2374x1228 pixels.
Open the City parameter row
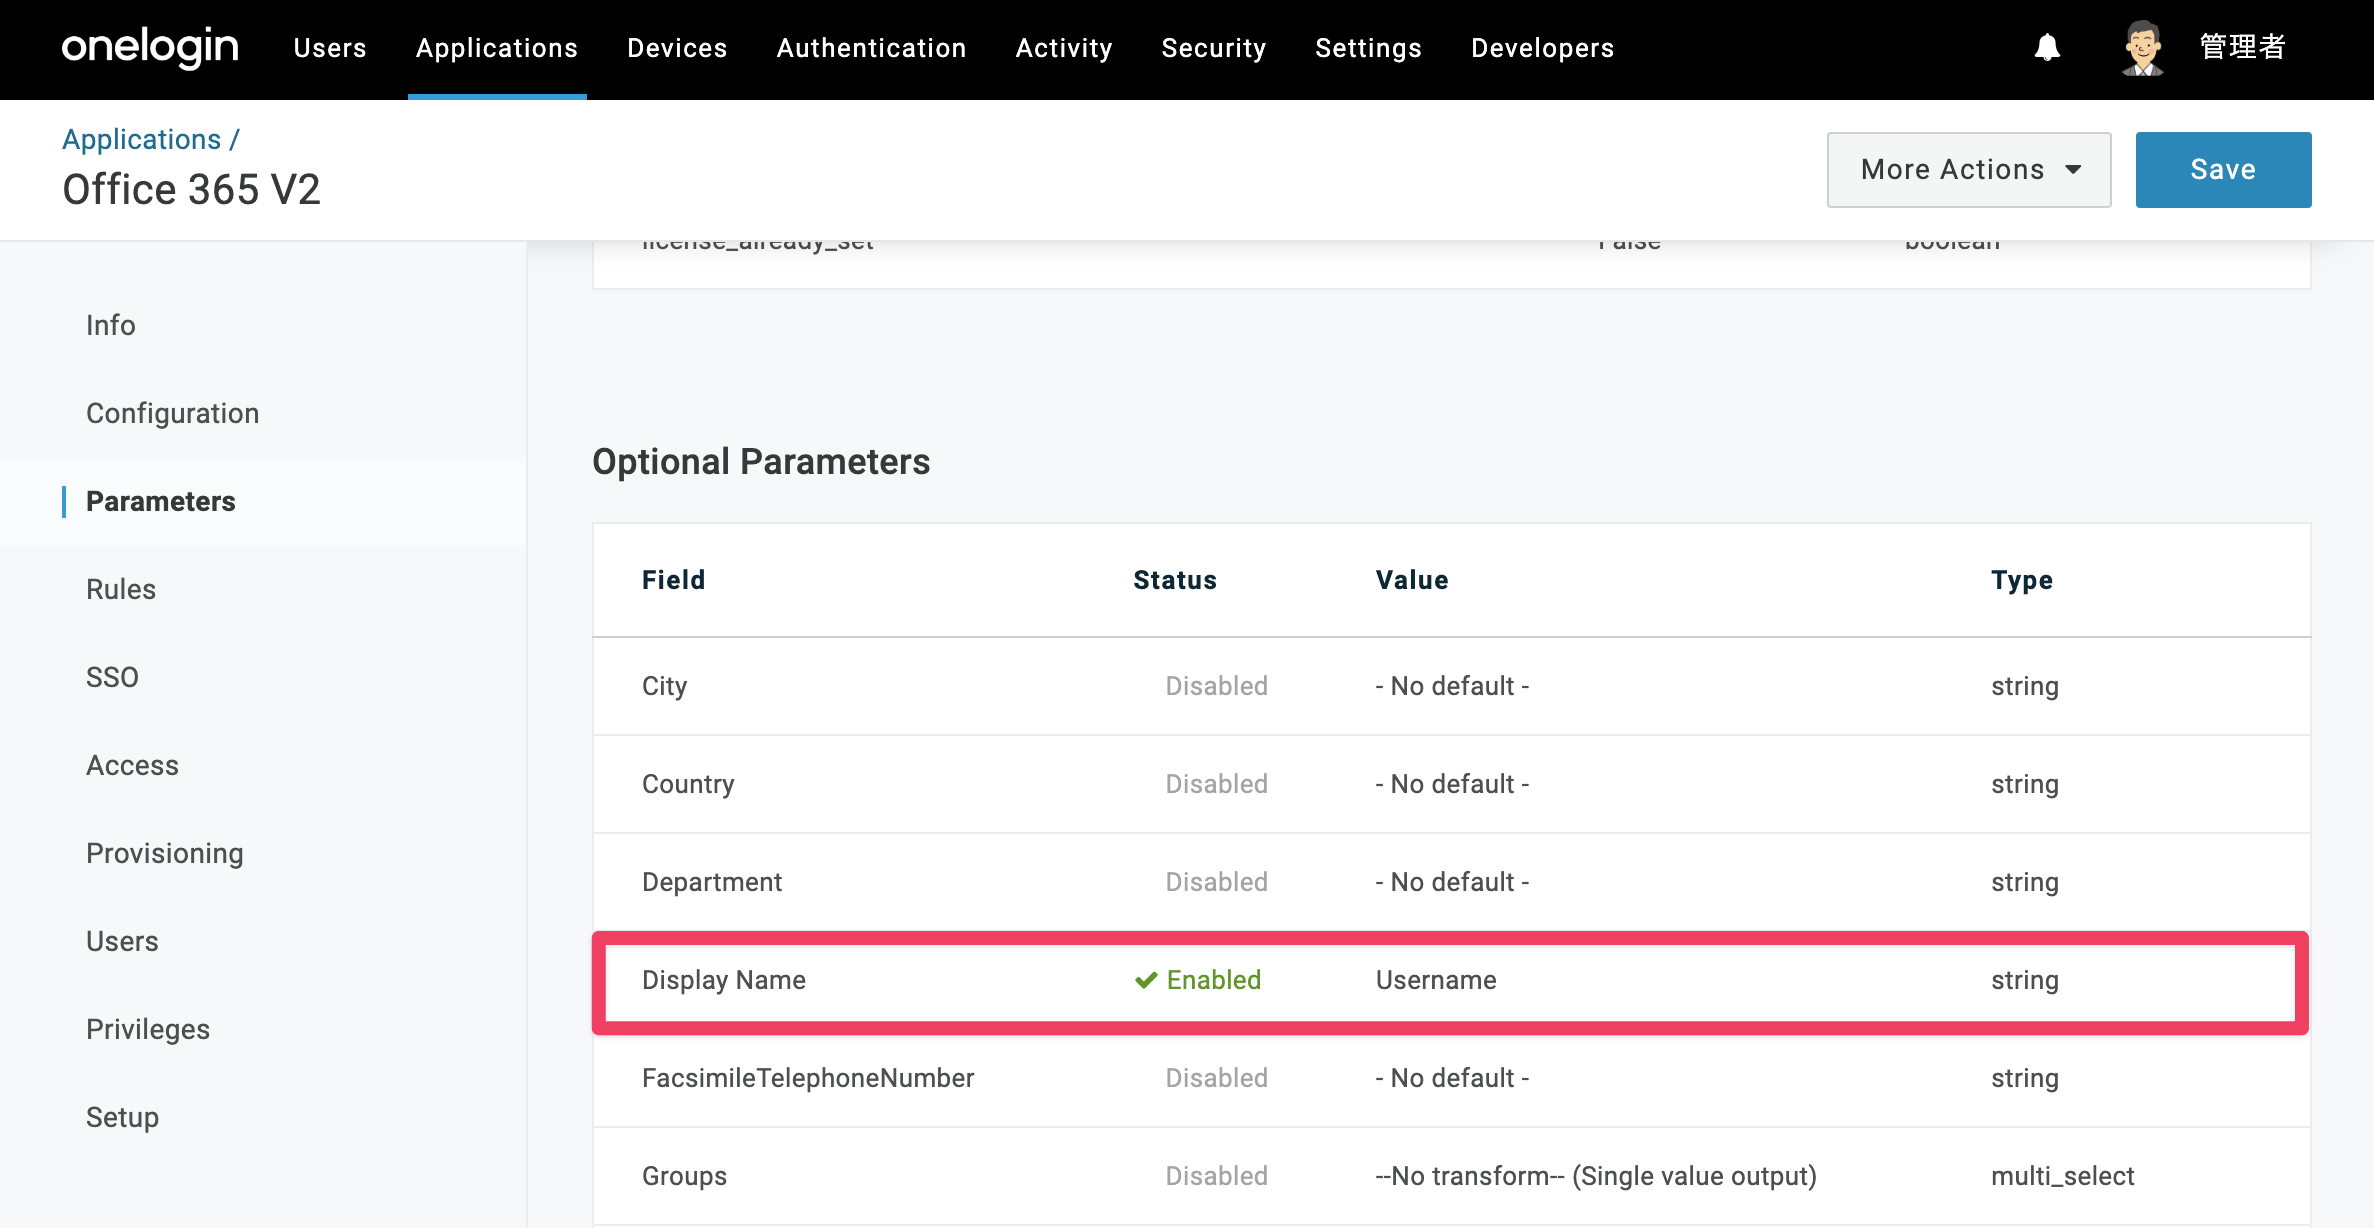(1451, 686)
